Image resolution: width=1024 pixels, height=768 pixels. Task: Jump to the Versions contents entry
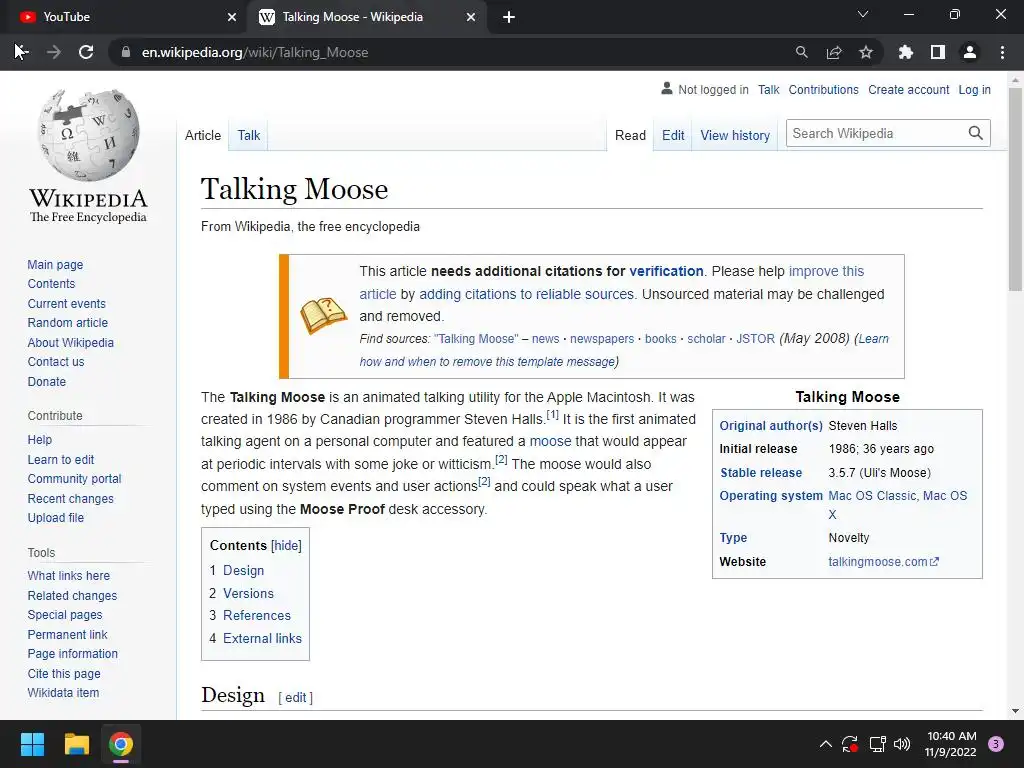pyautogui.click(x=248, y=593)
